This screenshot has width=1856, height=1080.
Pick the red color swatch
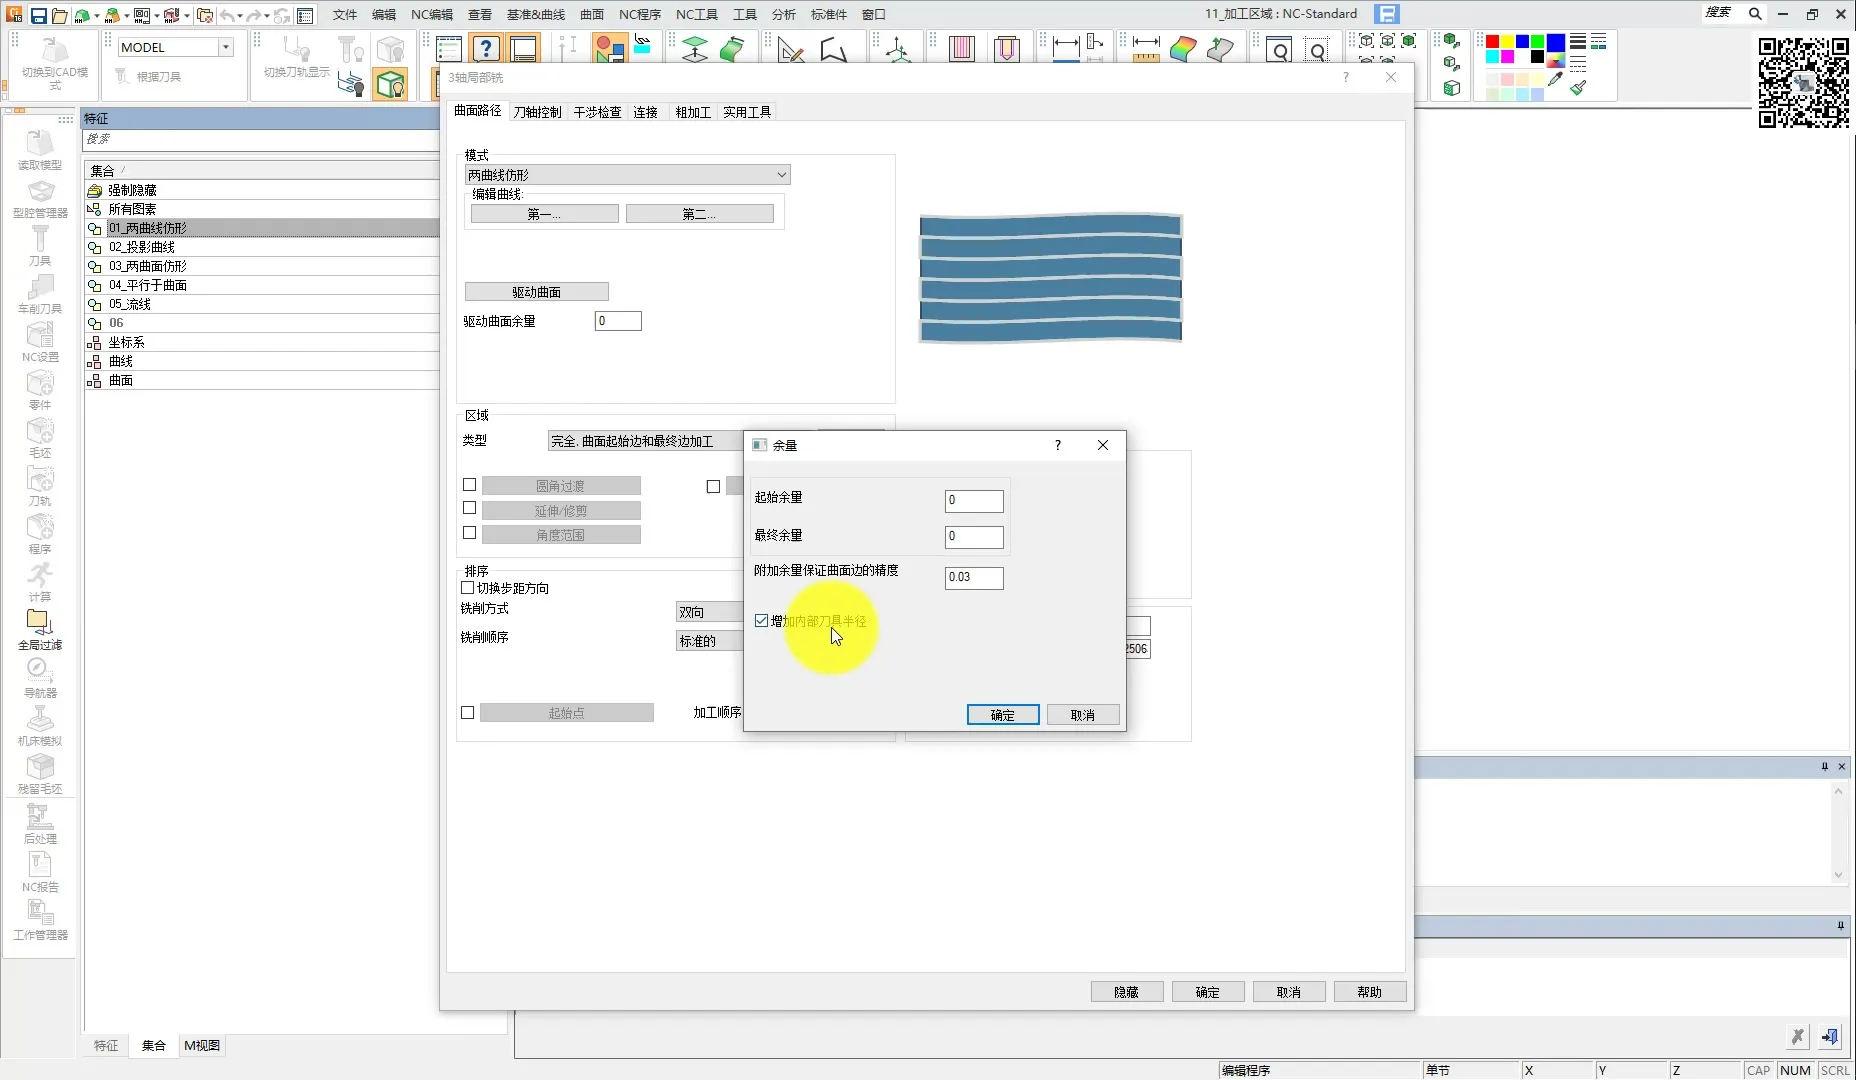pyautogui.click(x=1492, y=42)
